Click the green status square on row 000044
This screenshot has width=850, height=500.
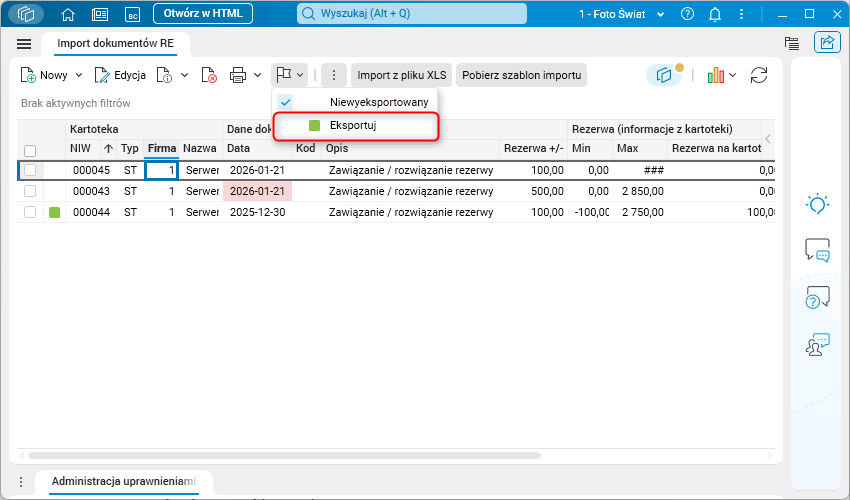[x=54, y=212]
